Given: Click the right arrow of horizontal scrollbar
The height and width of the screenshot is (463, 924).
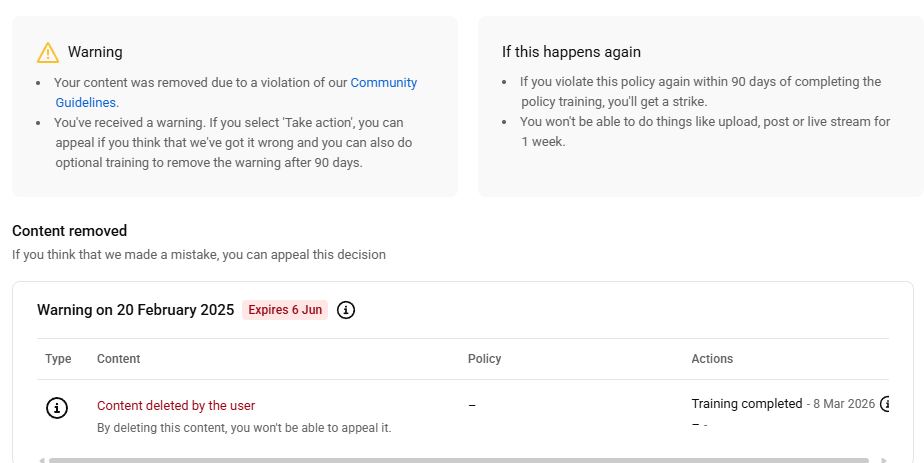Looking at the screenshot, I should tap(883, 460).
